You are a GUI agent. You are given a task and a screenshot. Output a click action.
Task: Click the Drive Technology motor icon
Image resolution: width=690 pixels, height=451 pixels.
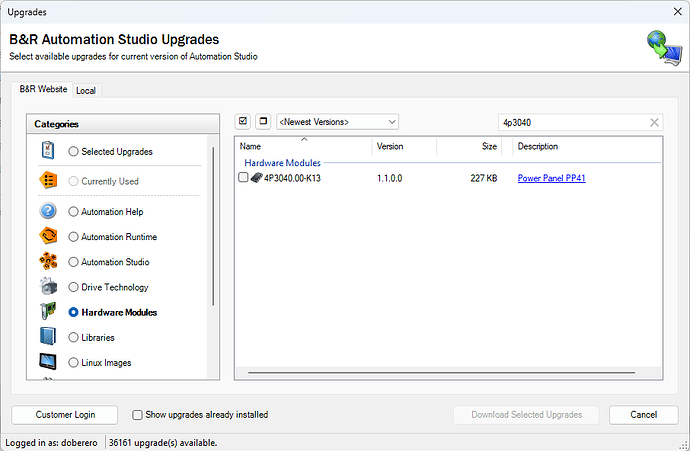tap(48, 286)
